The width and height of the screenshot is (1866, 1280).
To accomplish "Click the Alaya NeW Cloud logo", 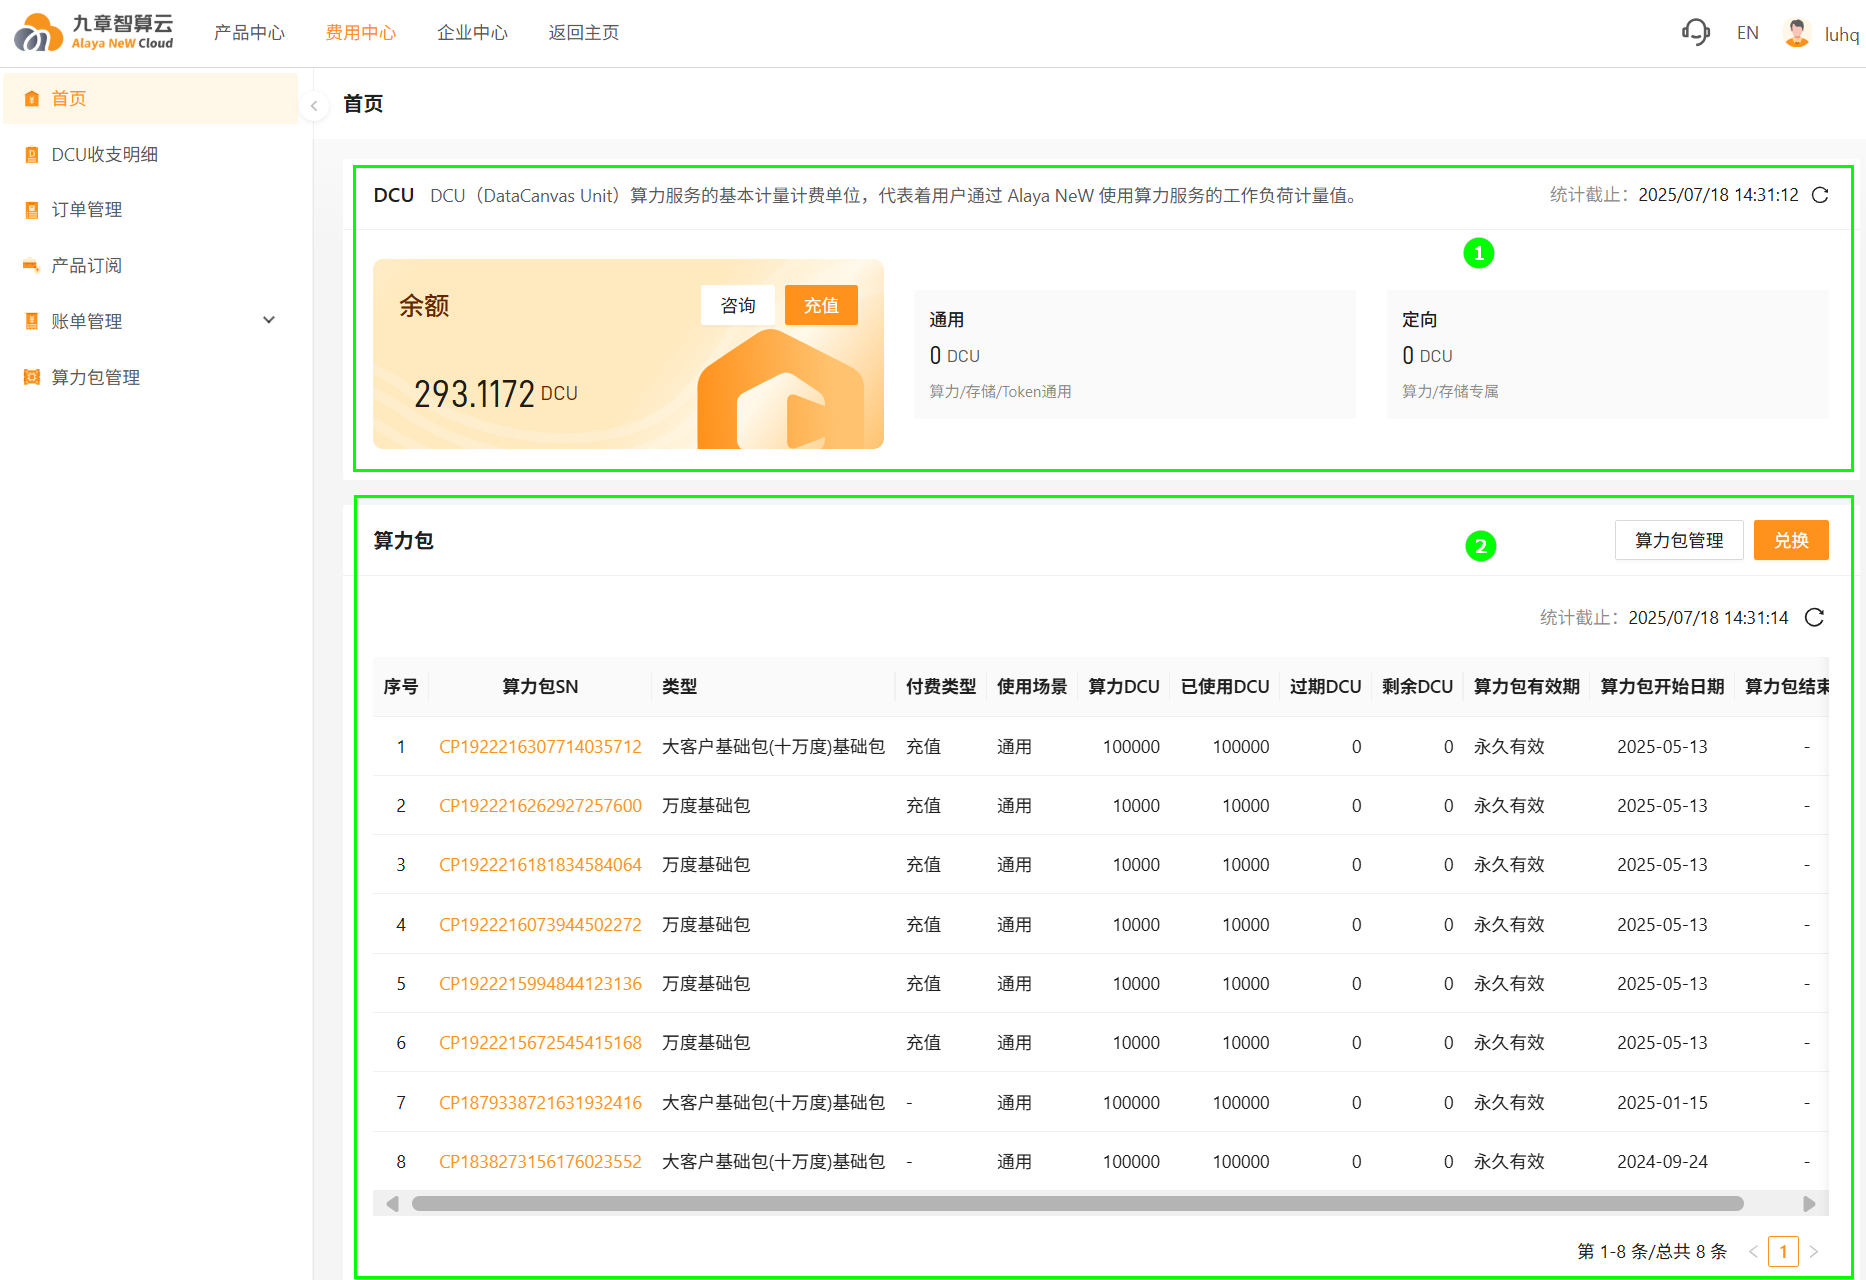I will [94, 32].
